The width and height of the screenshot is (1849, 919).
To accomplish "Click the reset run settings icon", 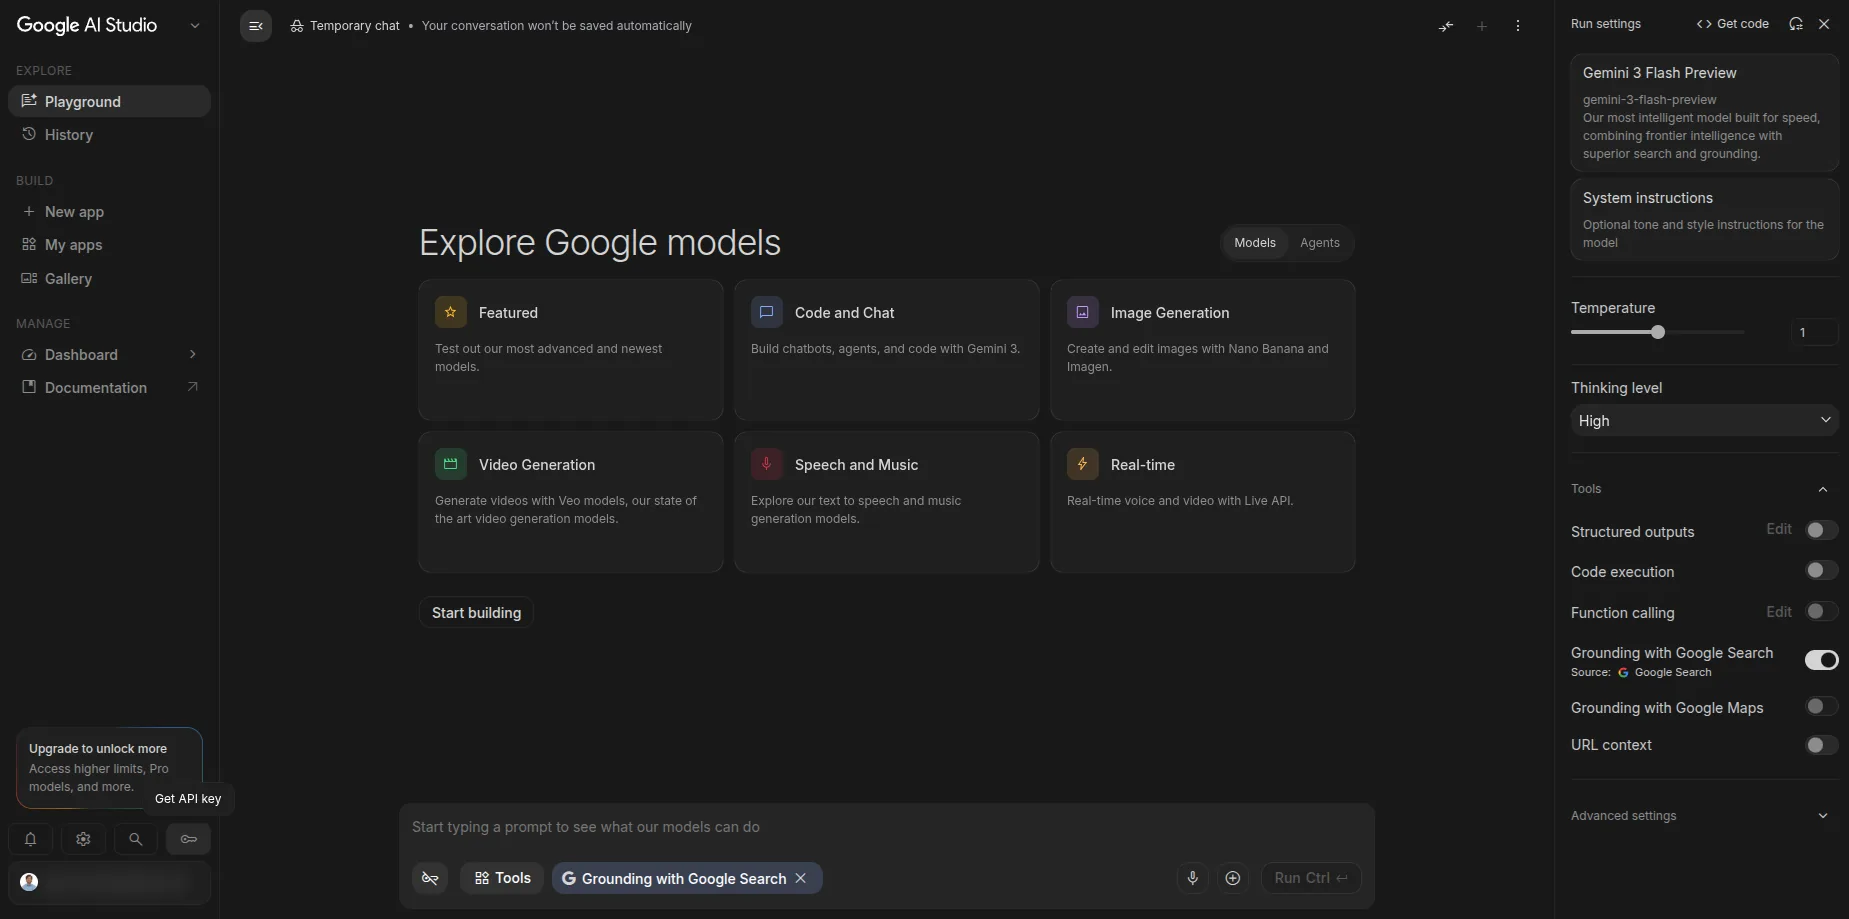I will click(1796, 24).
